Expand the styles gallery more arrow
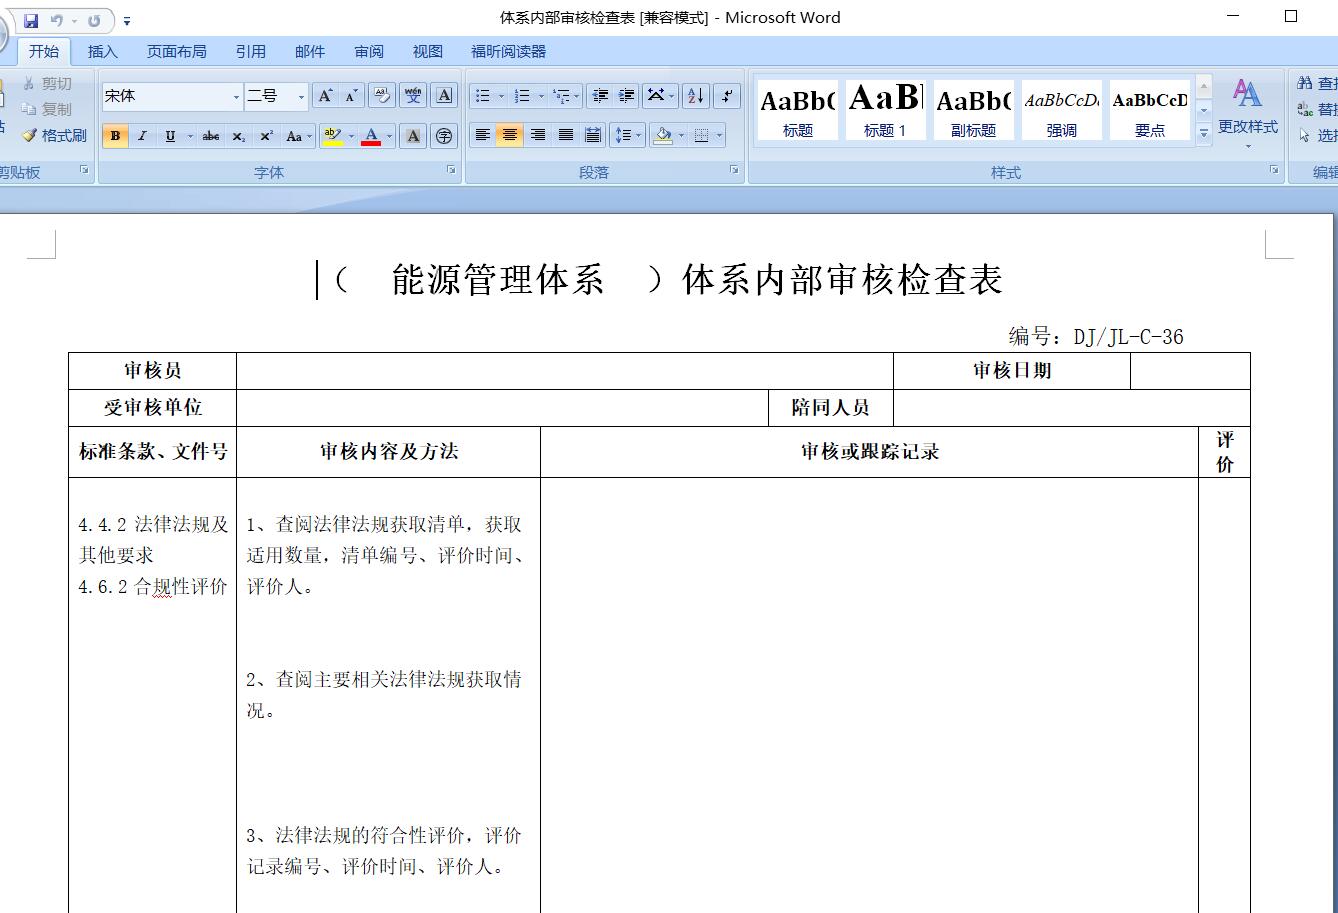This screenshot has height=913, width=1338. tap(1204, 132)
